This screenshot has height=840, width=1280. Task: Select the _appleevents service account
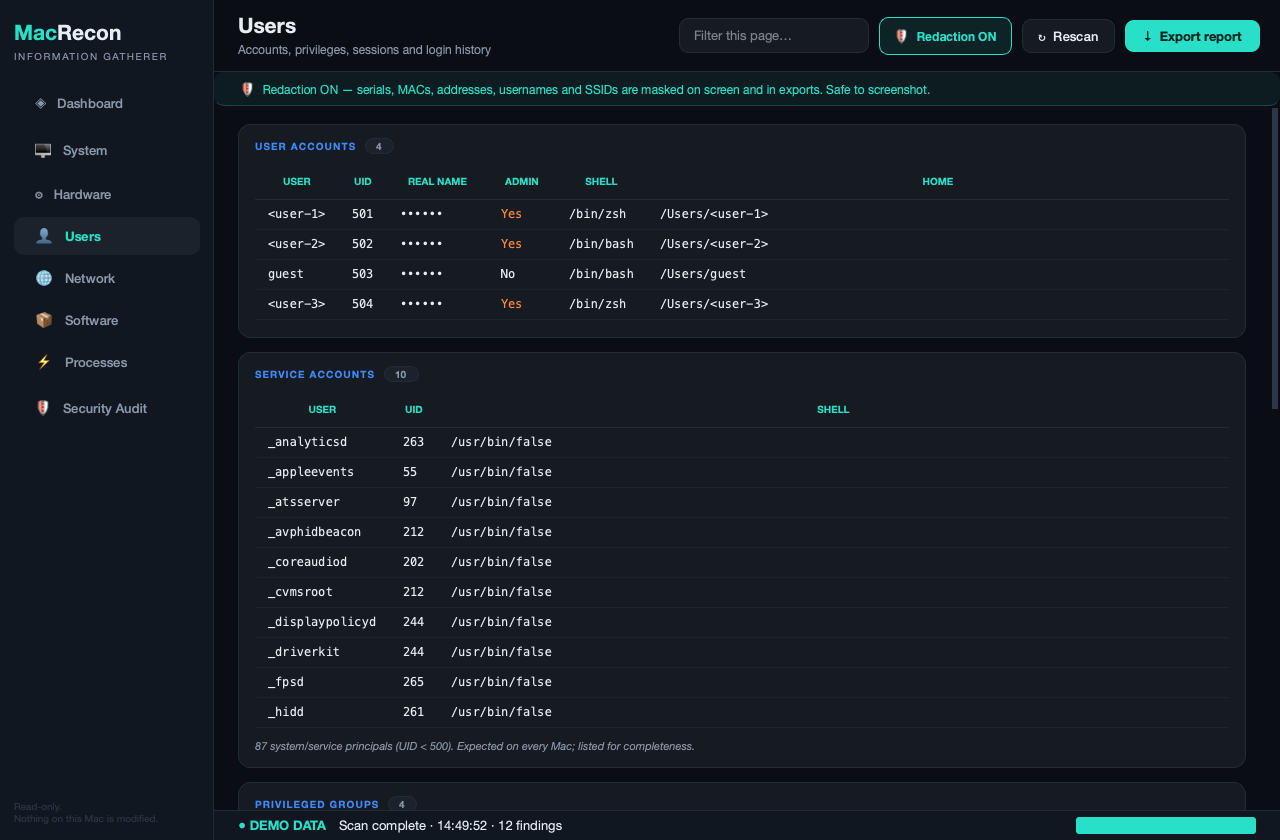311,472
